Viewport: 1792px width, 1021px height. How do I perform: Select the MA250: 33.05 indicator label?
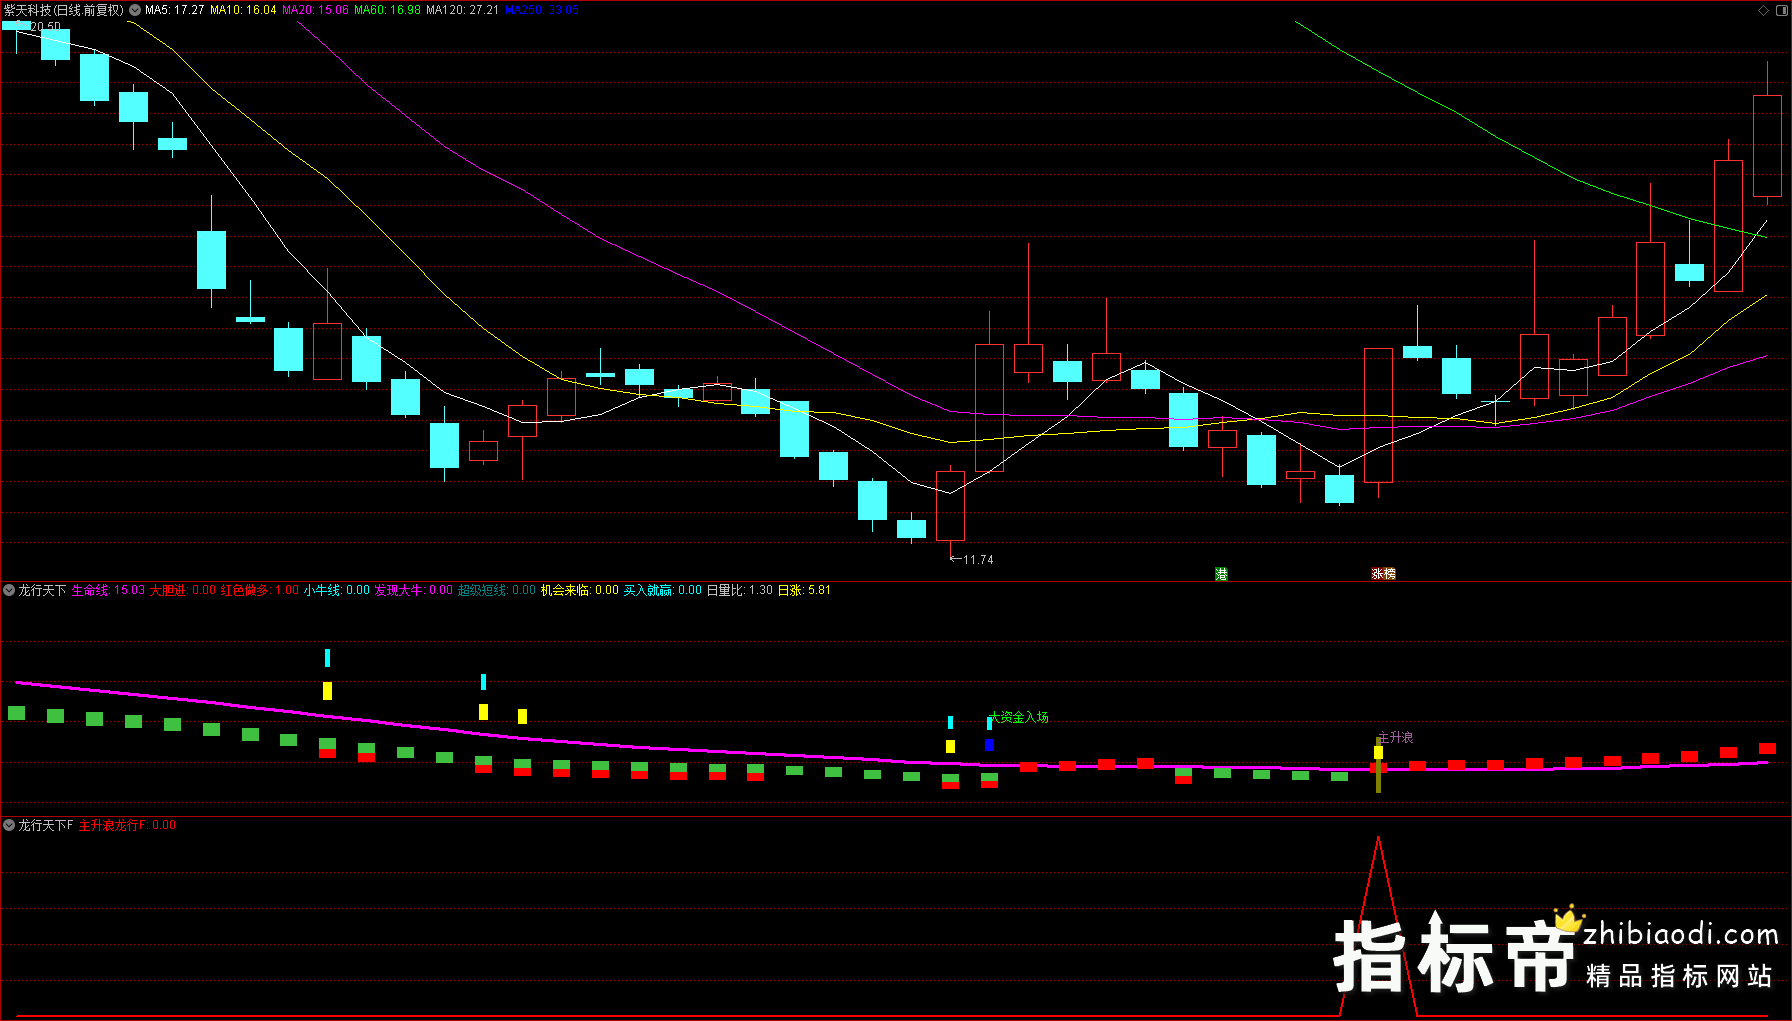[x=542, y=10]
